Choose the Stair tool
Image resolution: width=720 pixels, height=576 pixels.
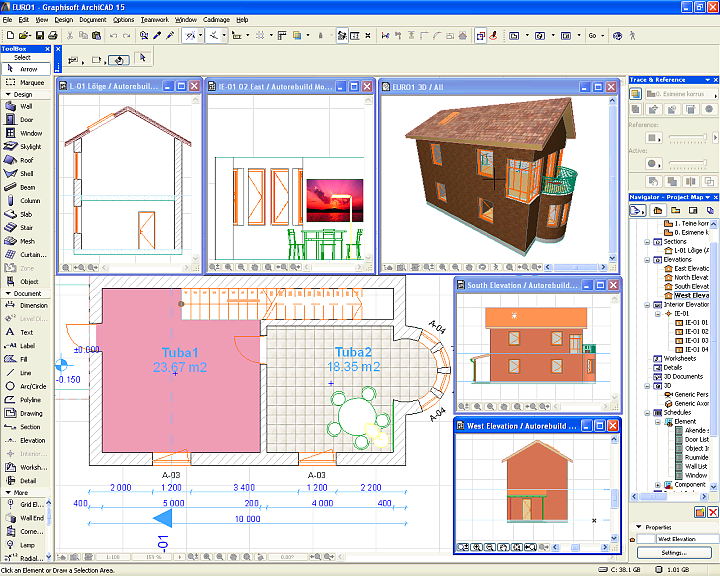[26, 227]
